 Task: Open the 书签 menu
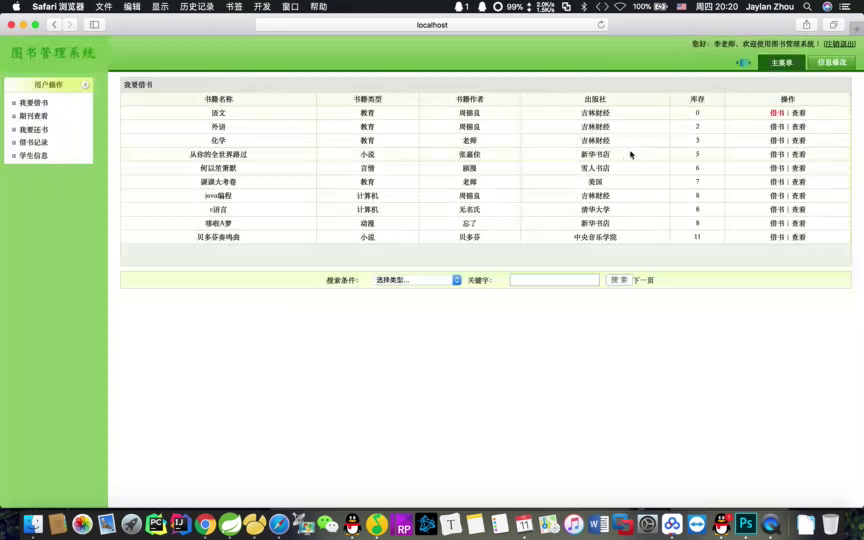(234, 7)
